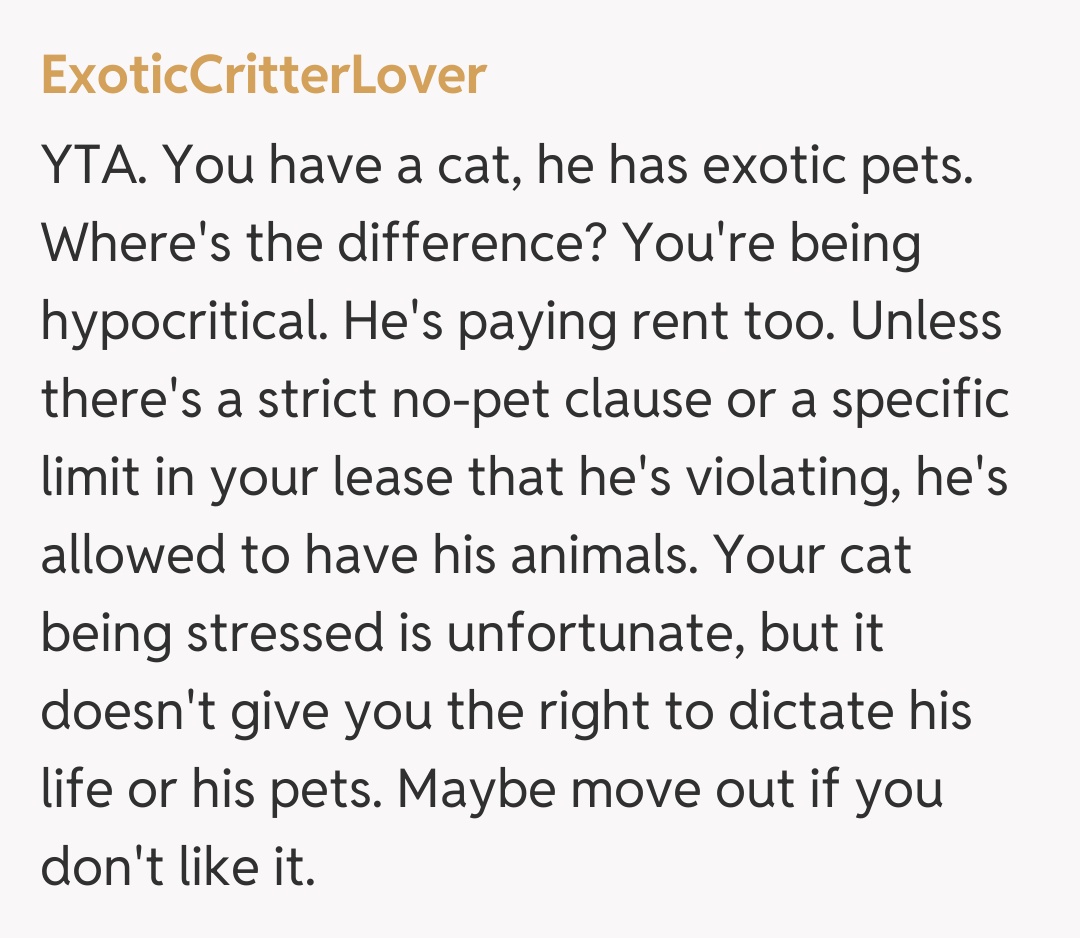Click the words 'specific limit' in the comment

[x=920, y=399]
